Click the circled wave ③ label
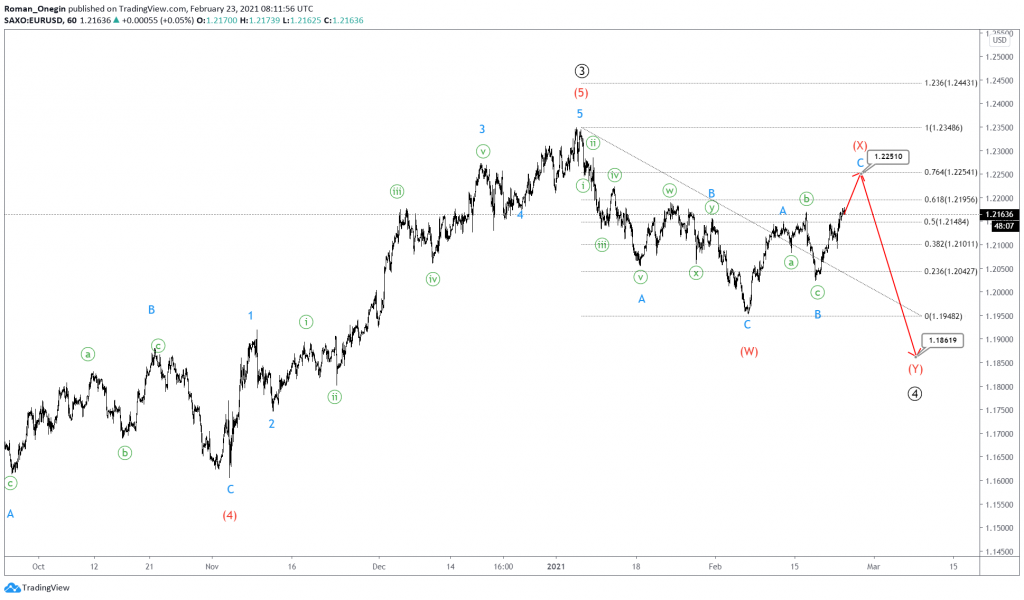 pos(583,70)
